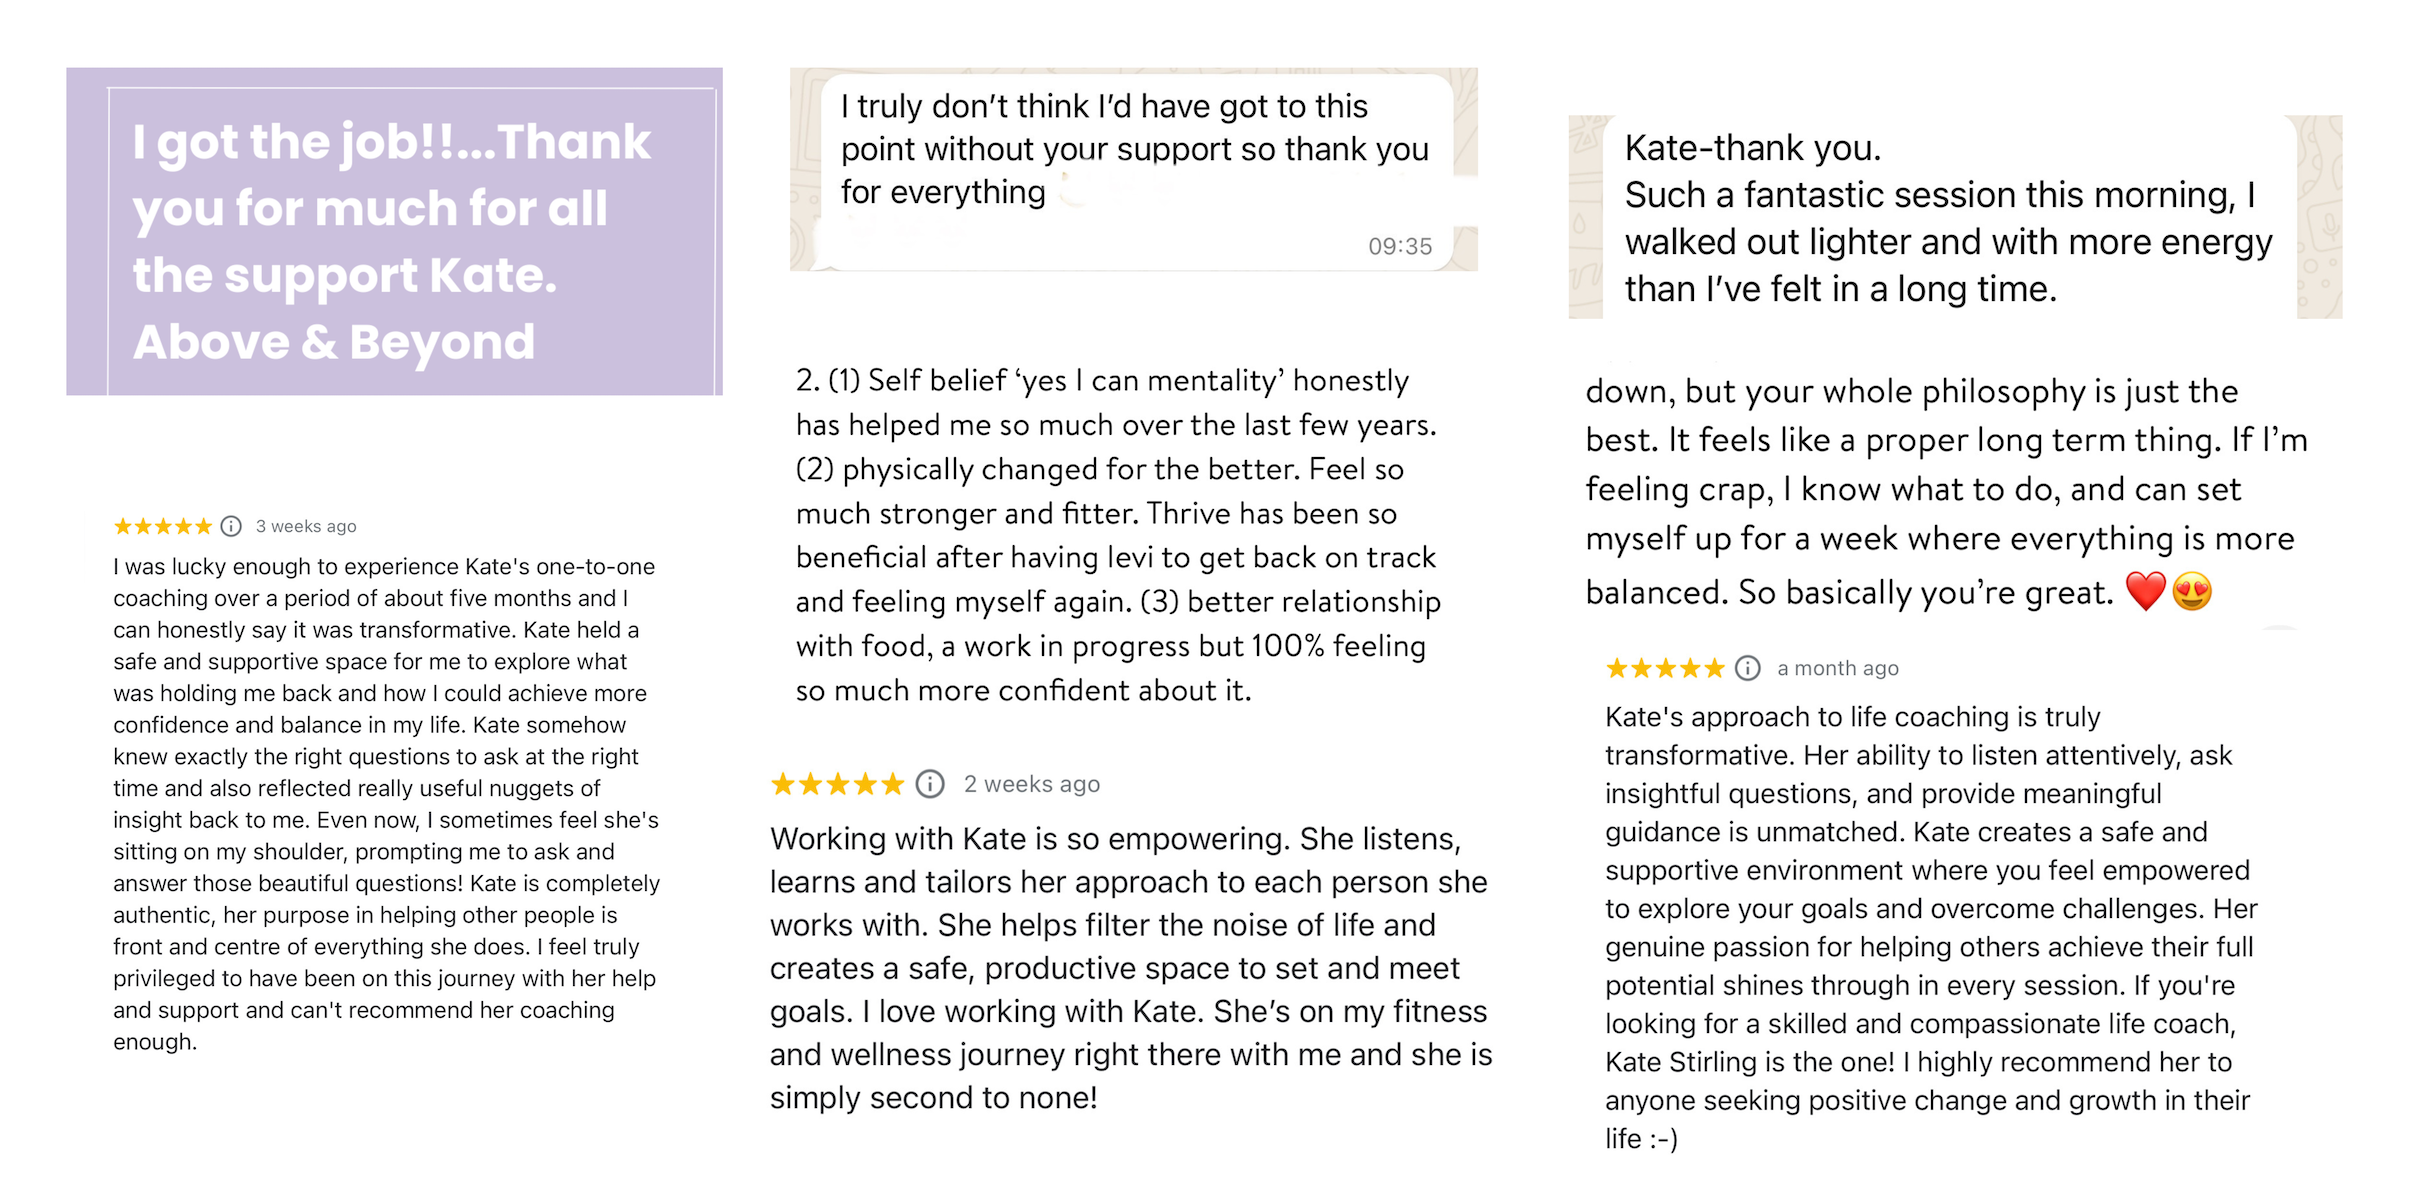This screenshot has height=1200, width=2410.
Task: Click the "Kate's approach to life coaching" review
Action: (x=1930, y=927)
